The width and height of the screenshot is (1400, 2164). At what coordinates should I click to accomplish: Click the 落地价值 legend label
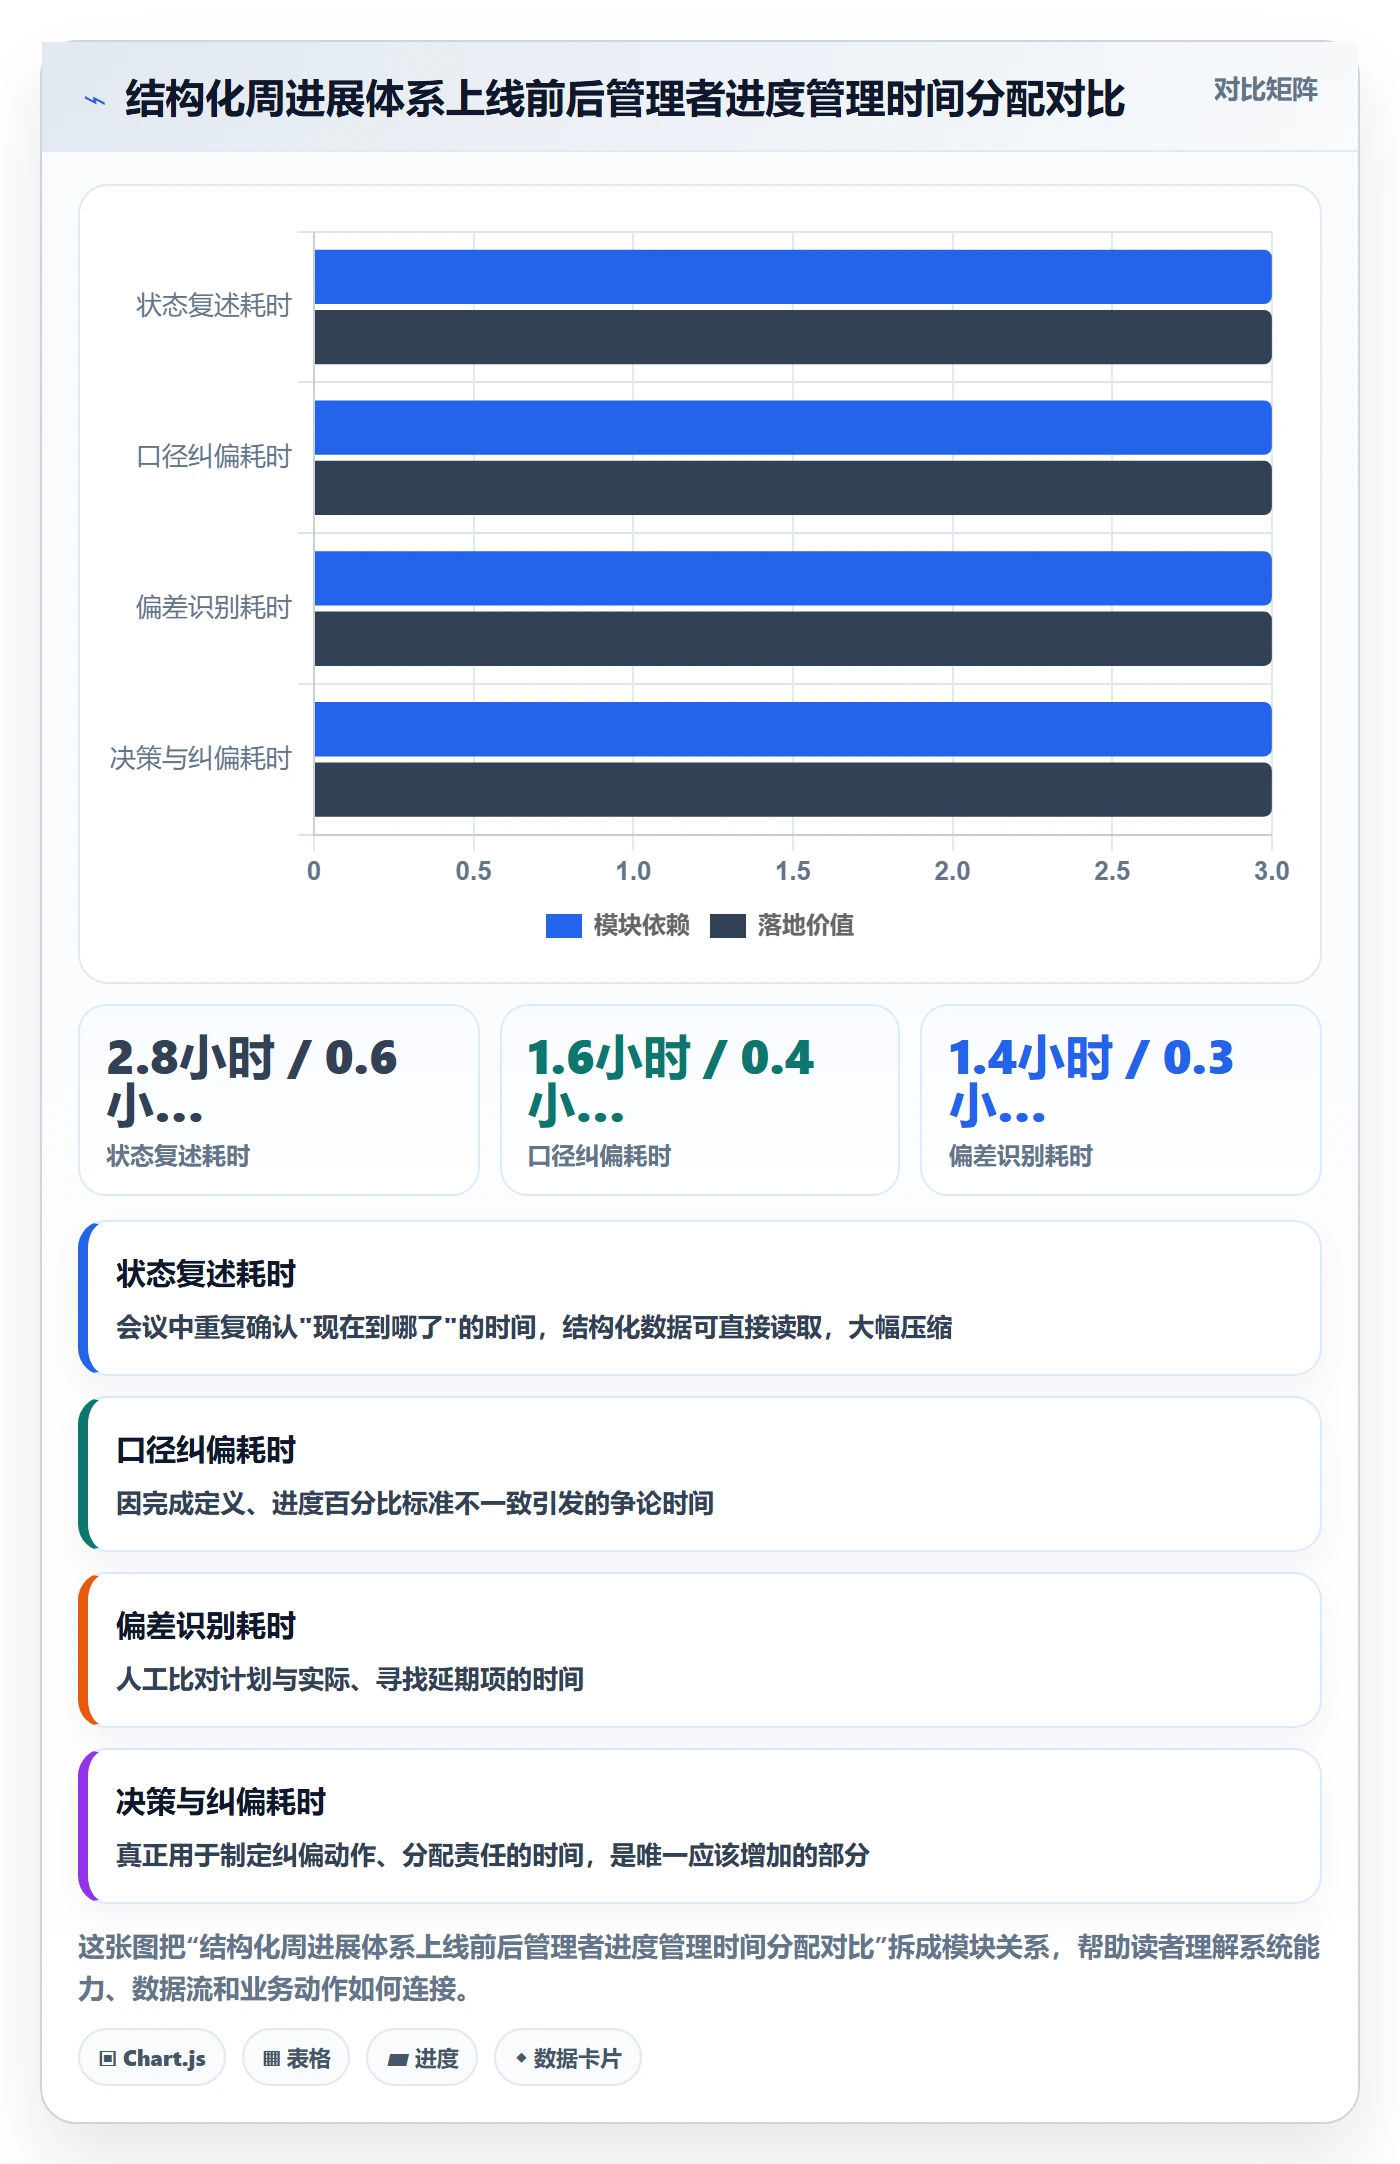(805, 925)
